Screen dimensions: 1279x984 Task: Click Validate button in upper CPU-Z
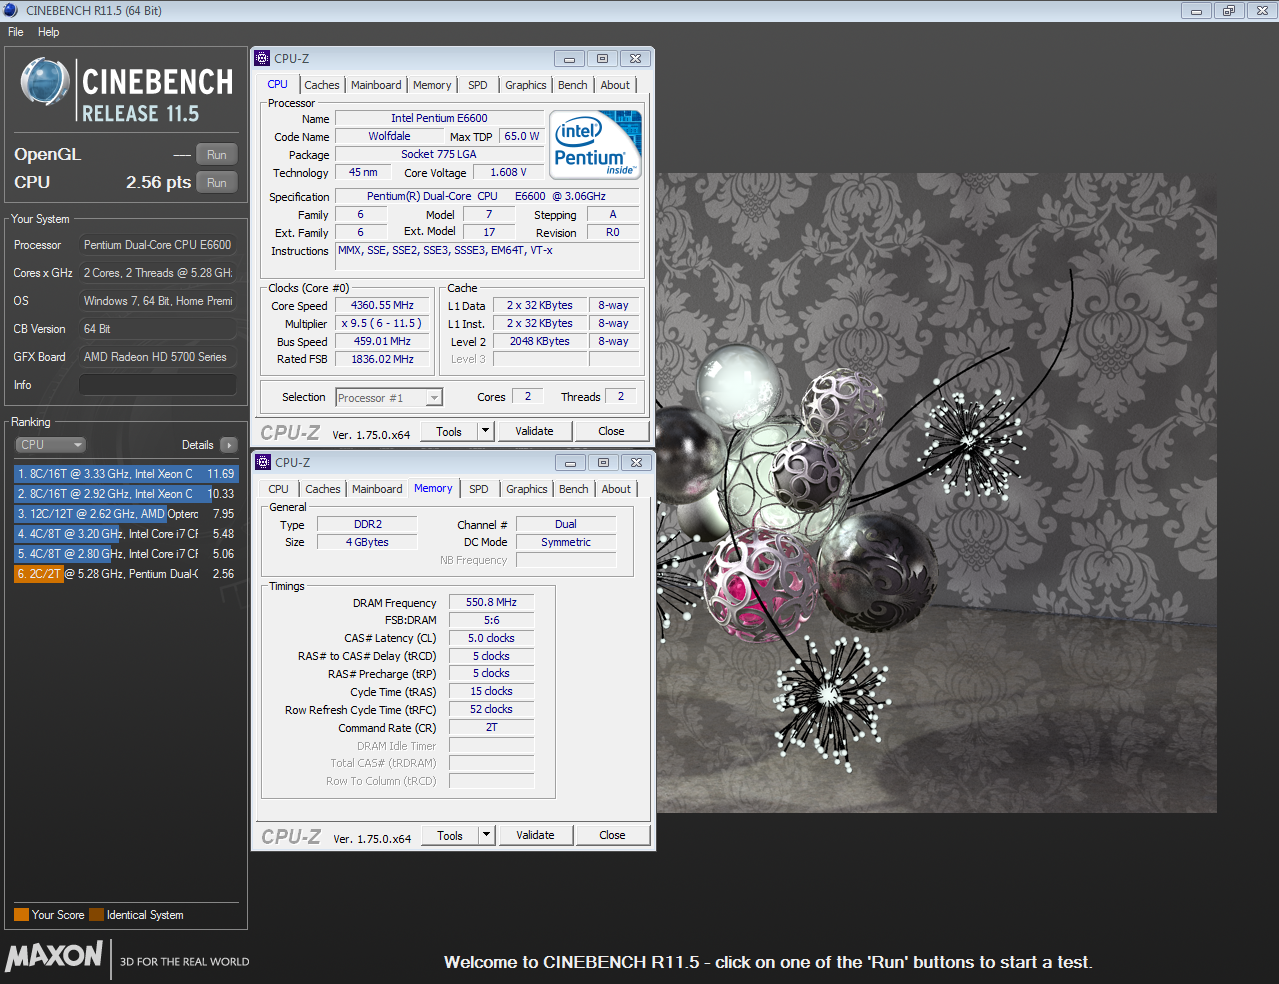pos(534,432)
